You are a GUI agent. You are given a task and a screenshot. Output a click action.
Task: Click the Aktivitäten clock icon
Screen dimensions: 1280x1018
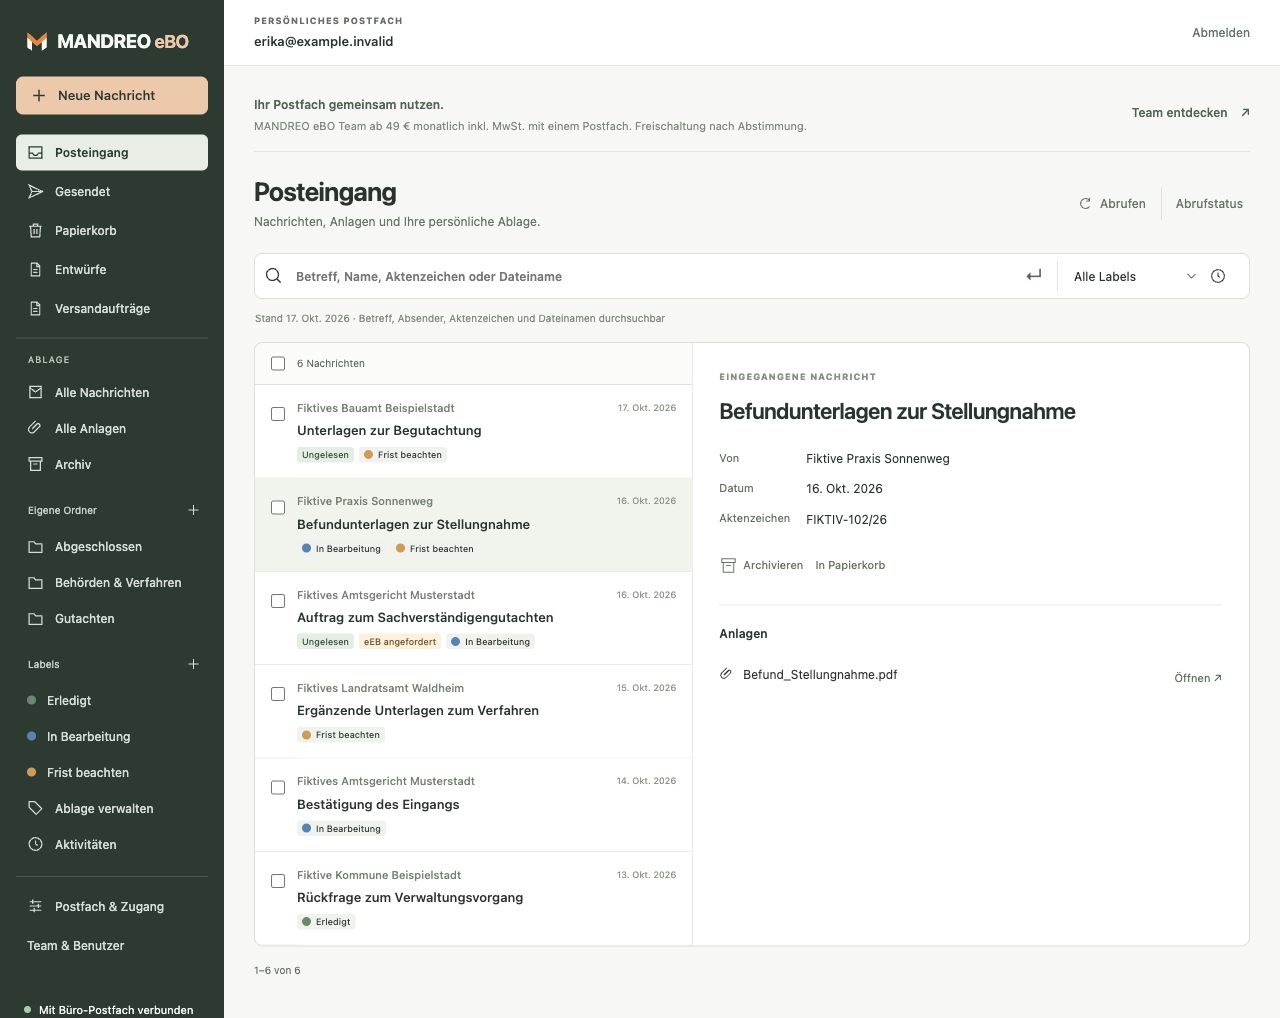click(36, 844)
